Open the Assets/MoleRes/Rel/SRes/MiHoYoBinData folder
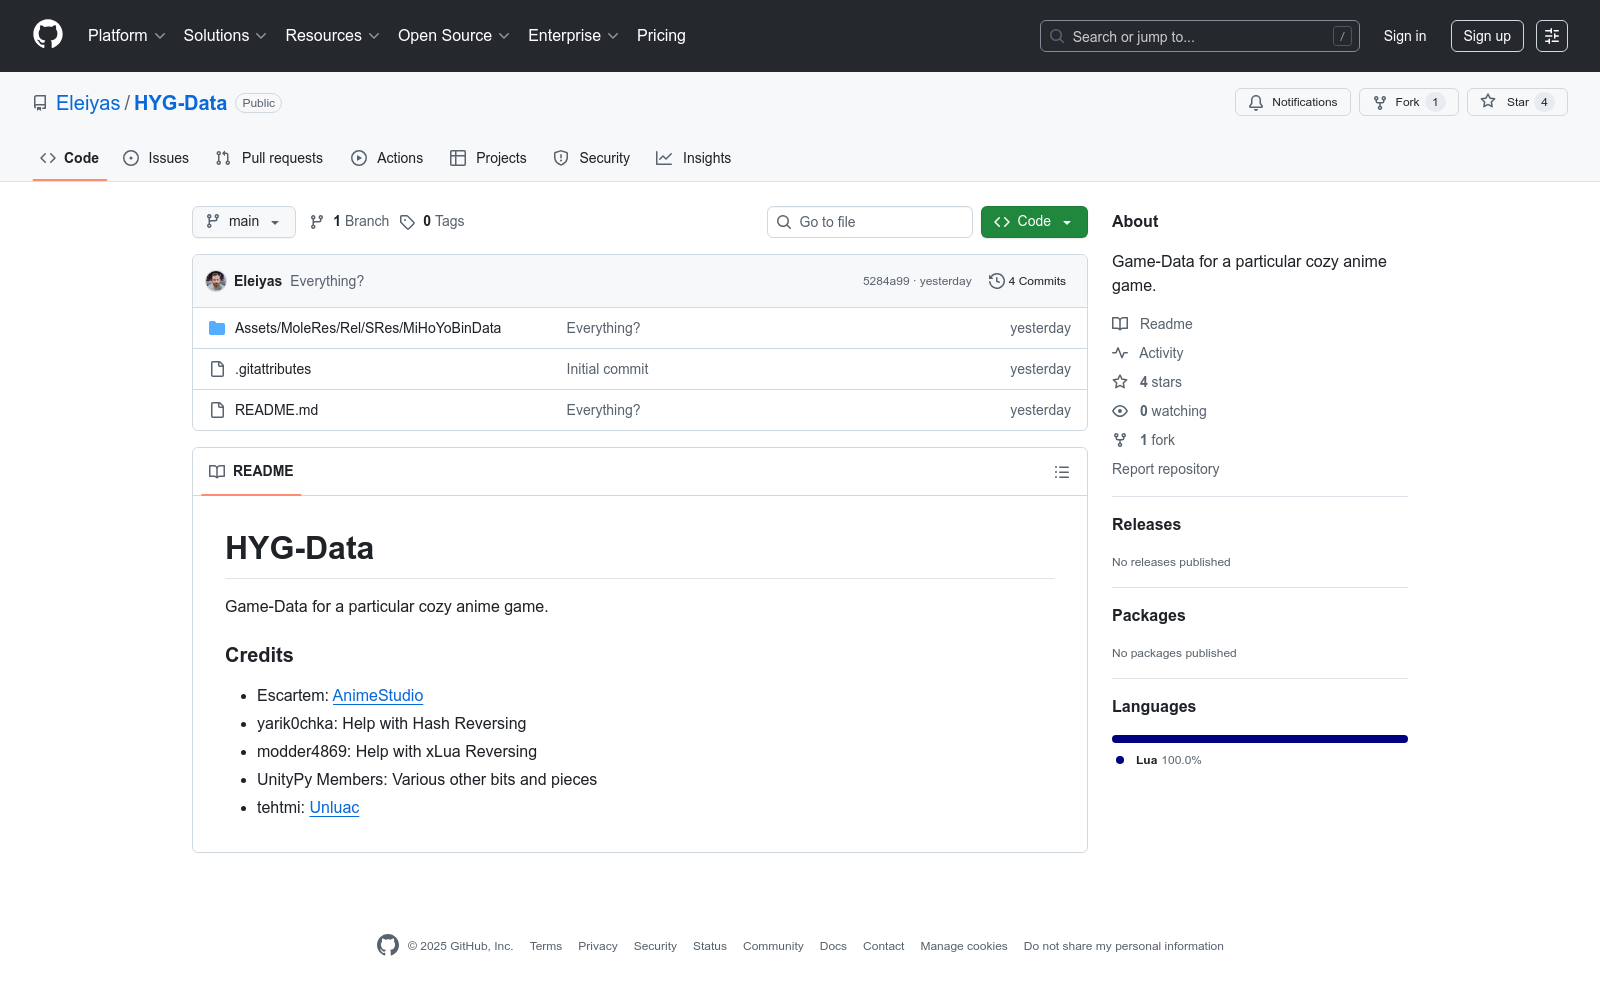 [368, 328]
